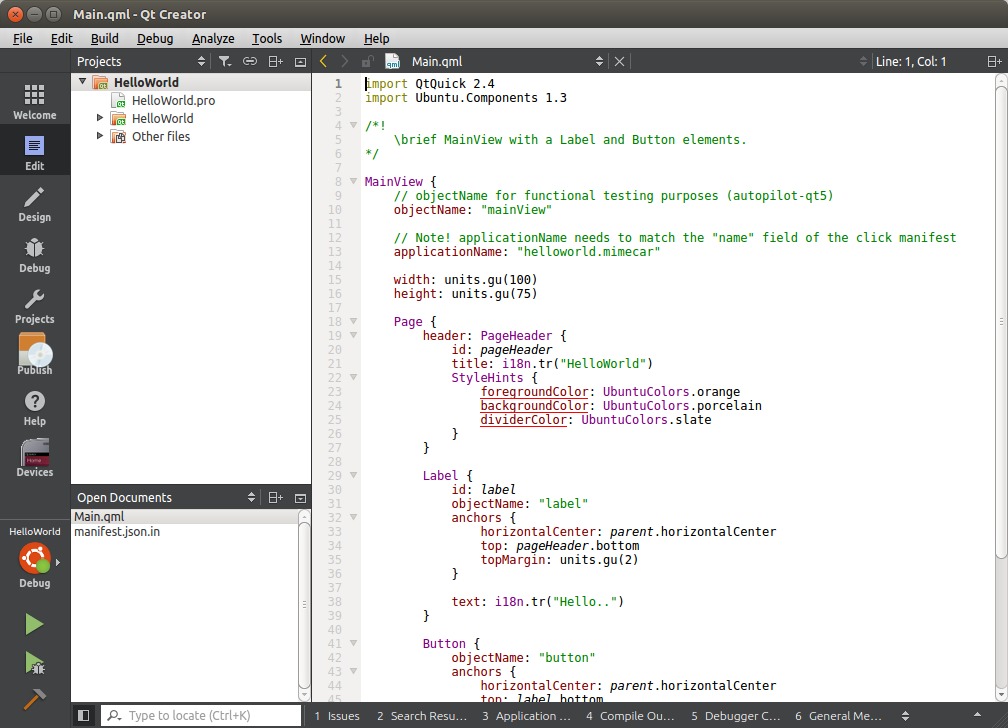Go back in editor navigation history
Image resolution: width=1008 pixels, height=728 pixels.
pos(323,61)
